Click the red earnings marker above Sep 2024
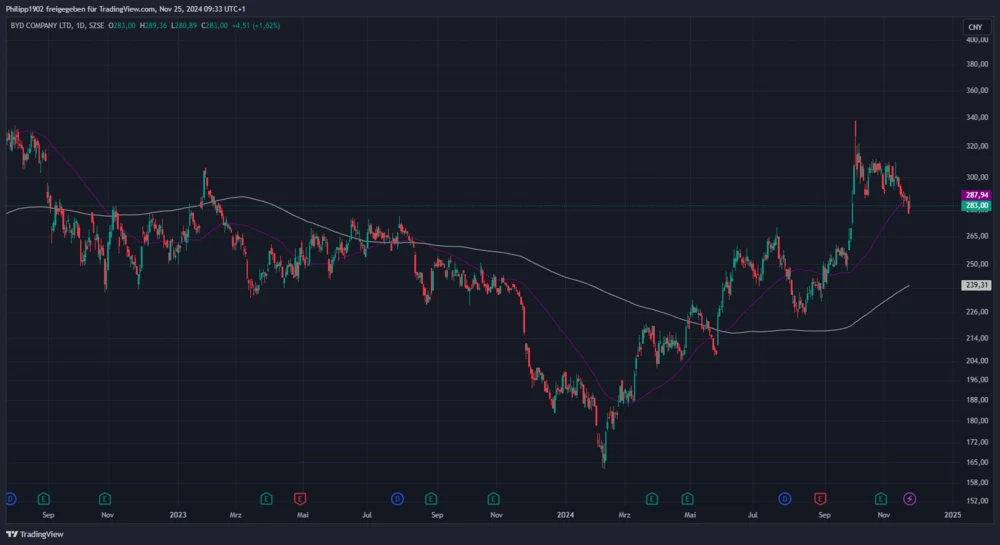Image resolution: width=1000 pixels, height=545 pixels. click(820, 497)
